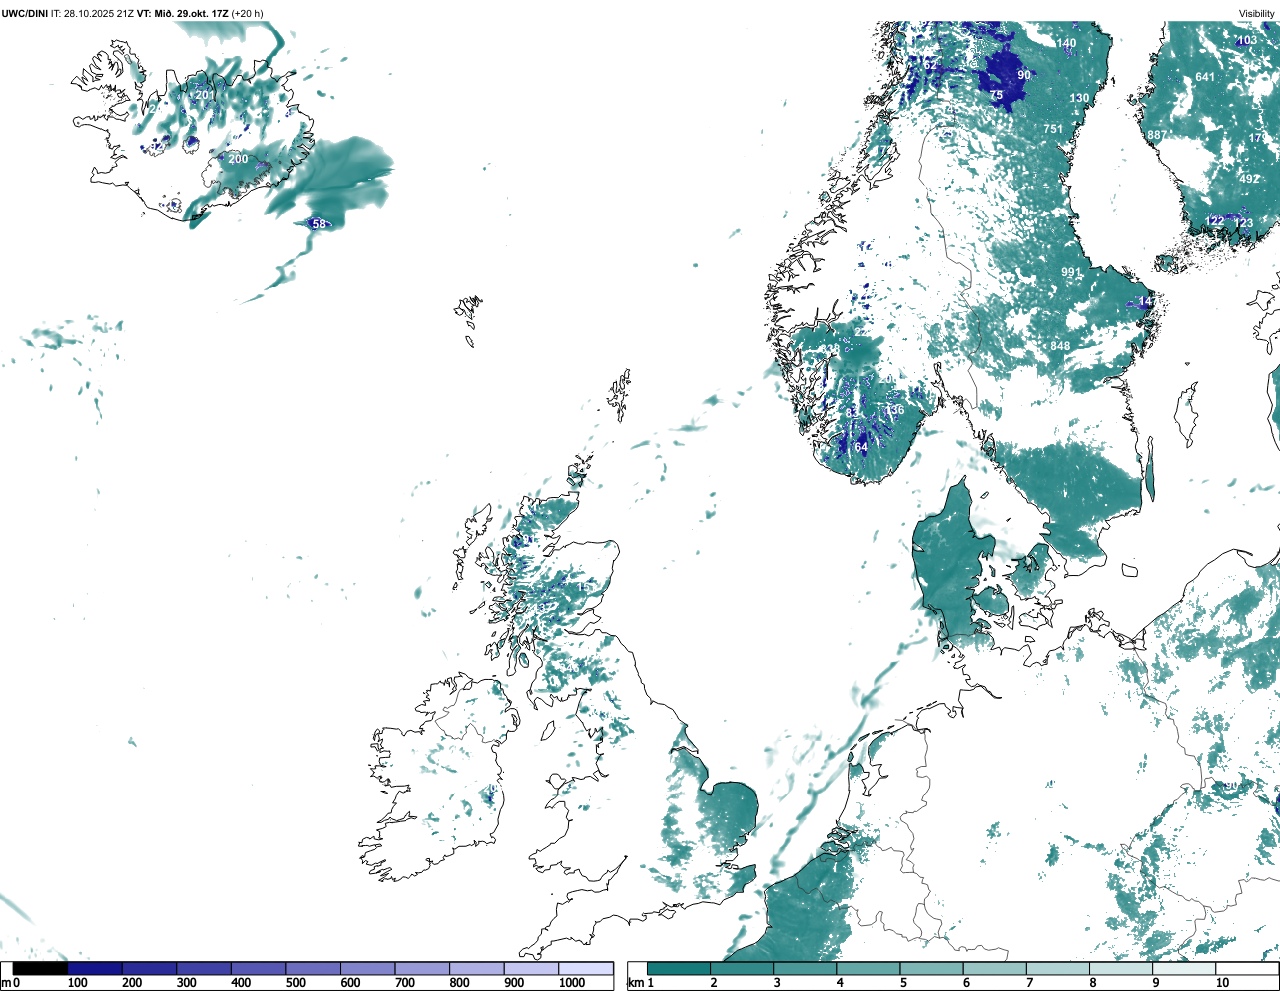The image size is (1280, 991).
Task: Select the 1–2 km dark teal swatch
Action: pyautogui.click(x=679, y=968)
